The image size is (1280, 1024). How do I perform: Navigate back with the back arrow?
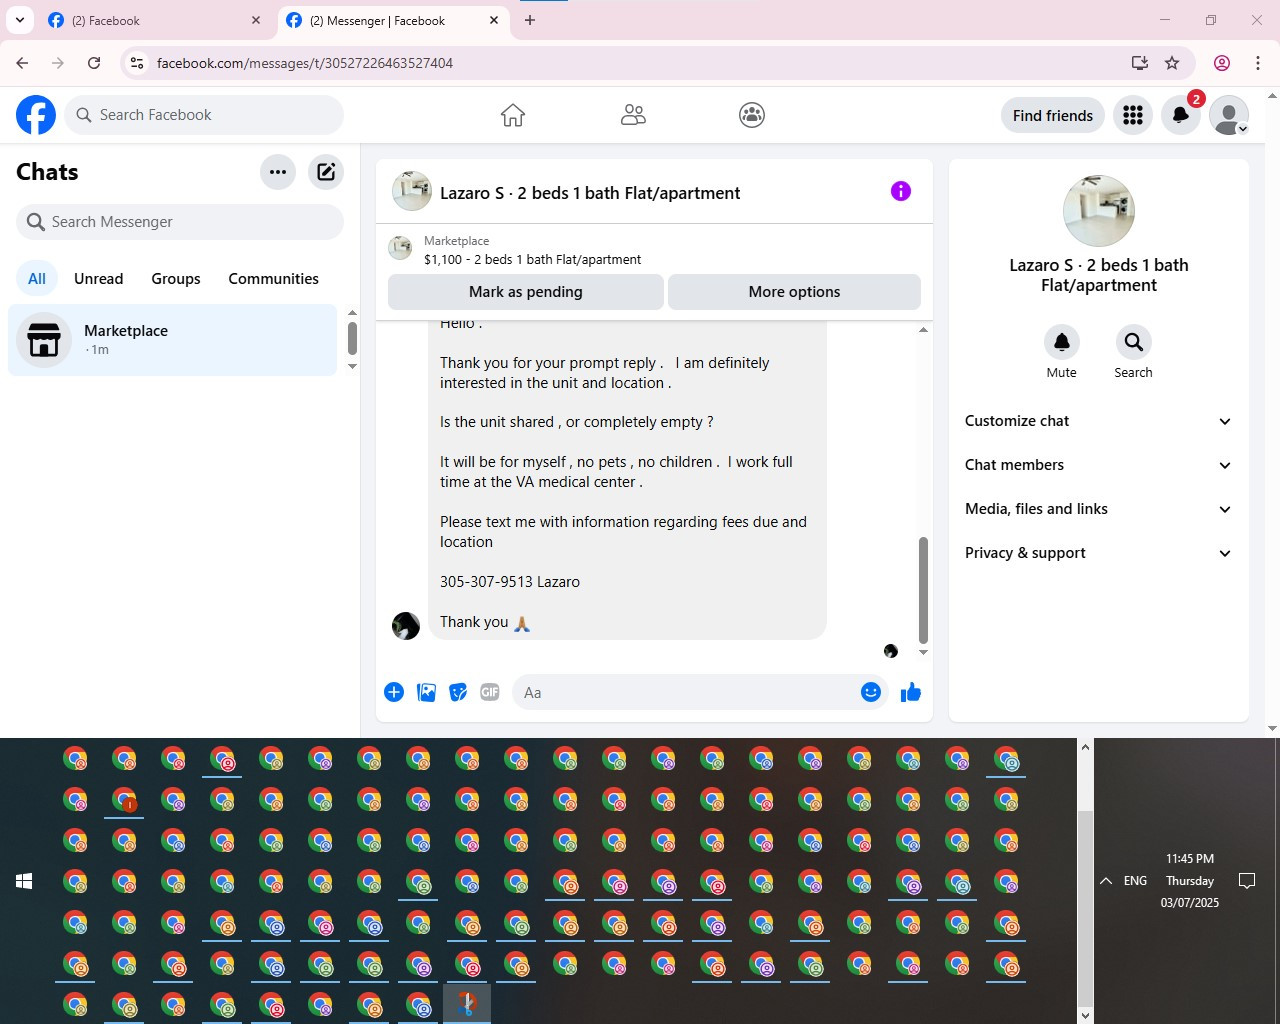[22, 63]
